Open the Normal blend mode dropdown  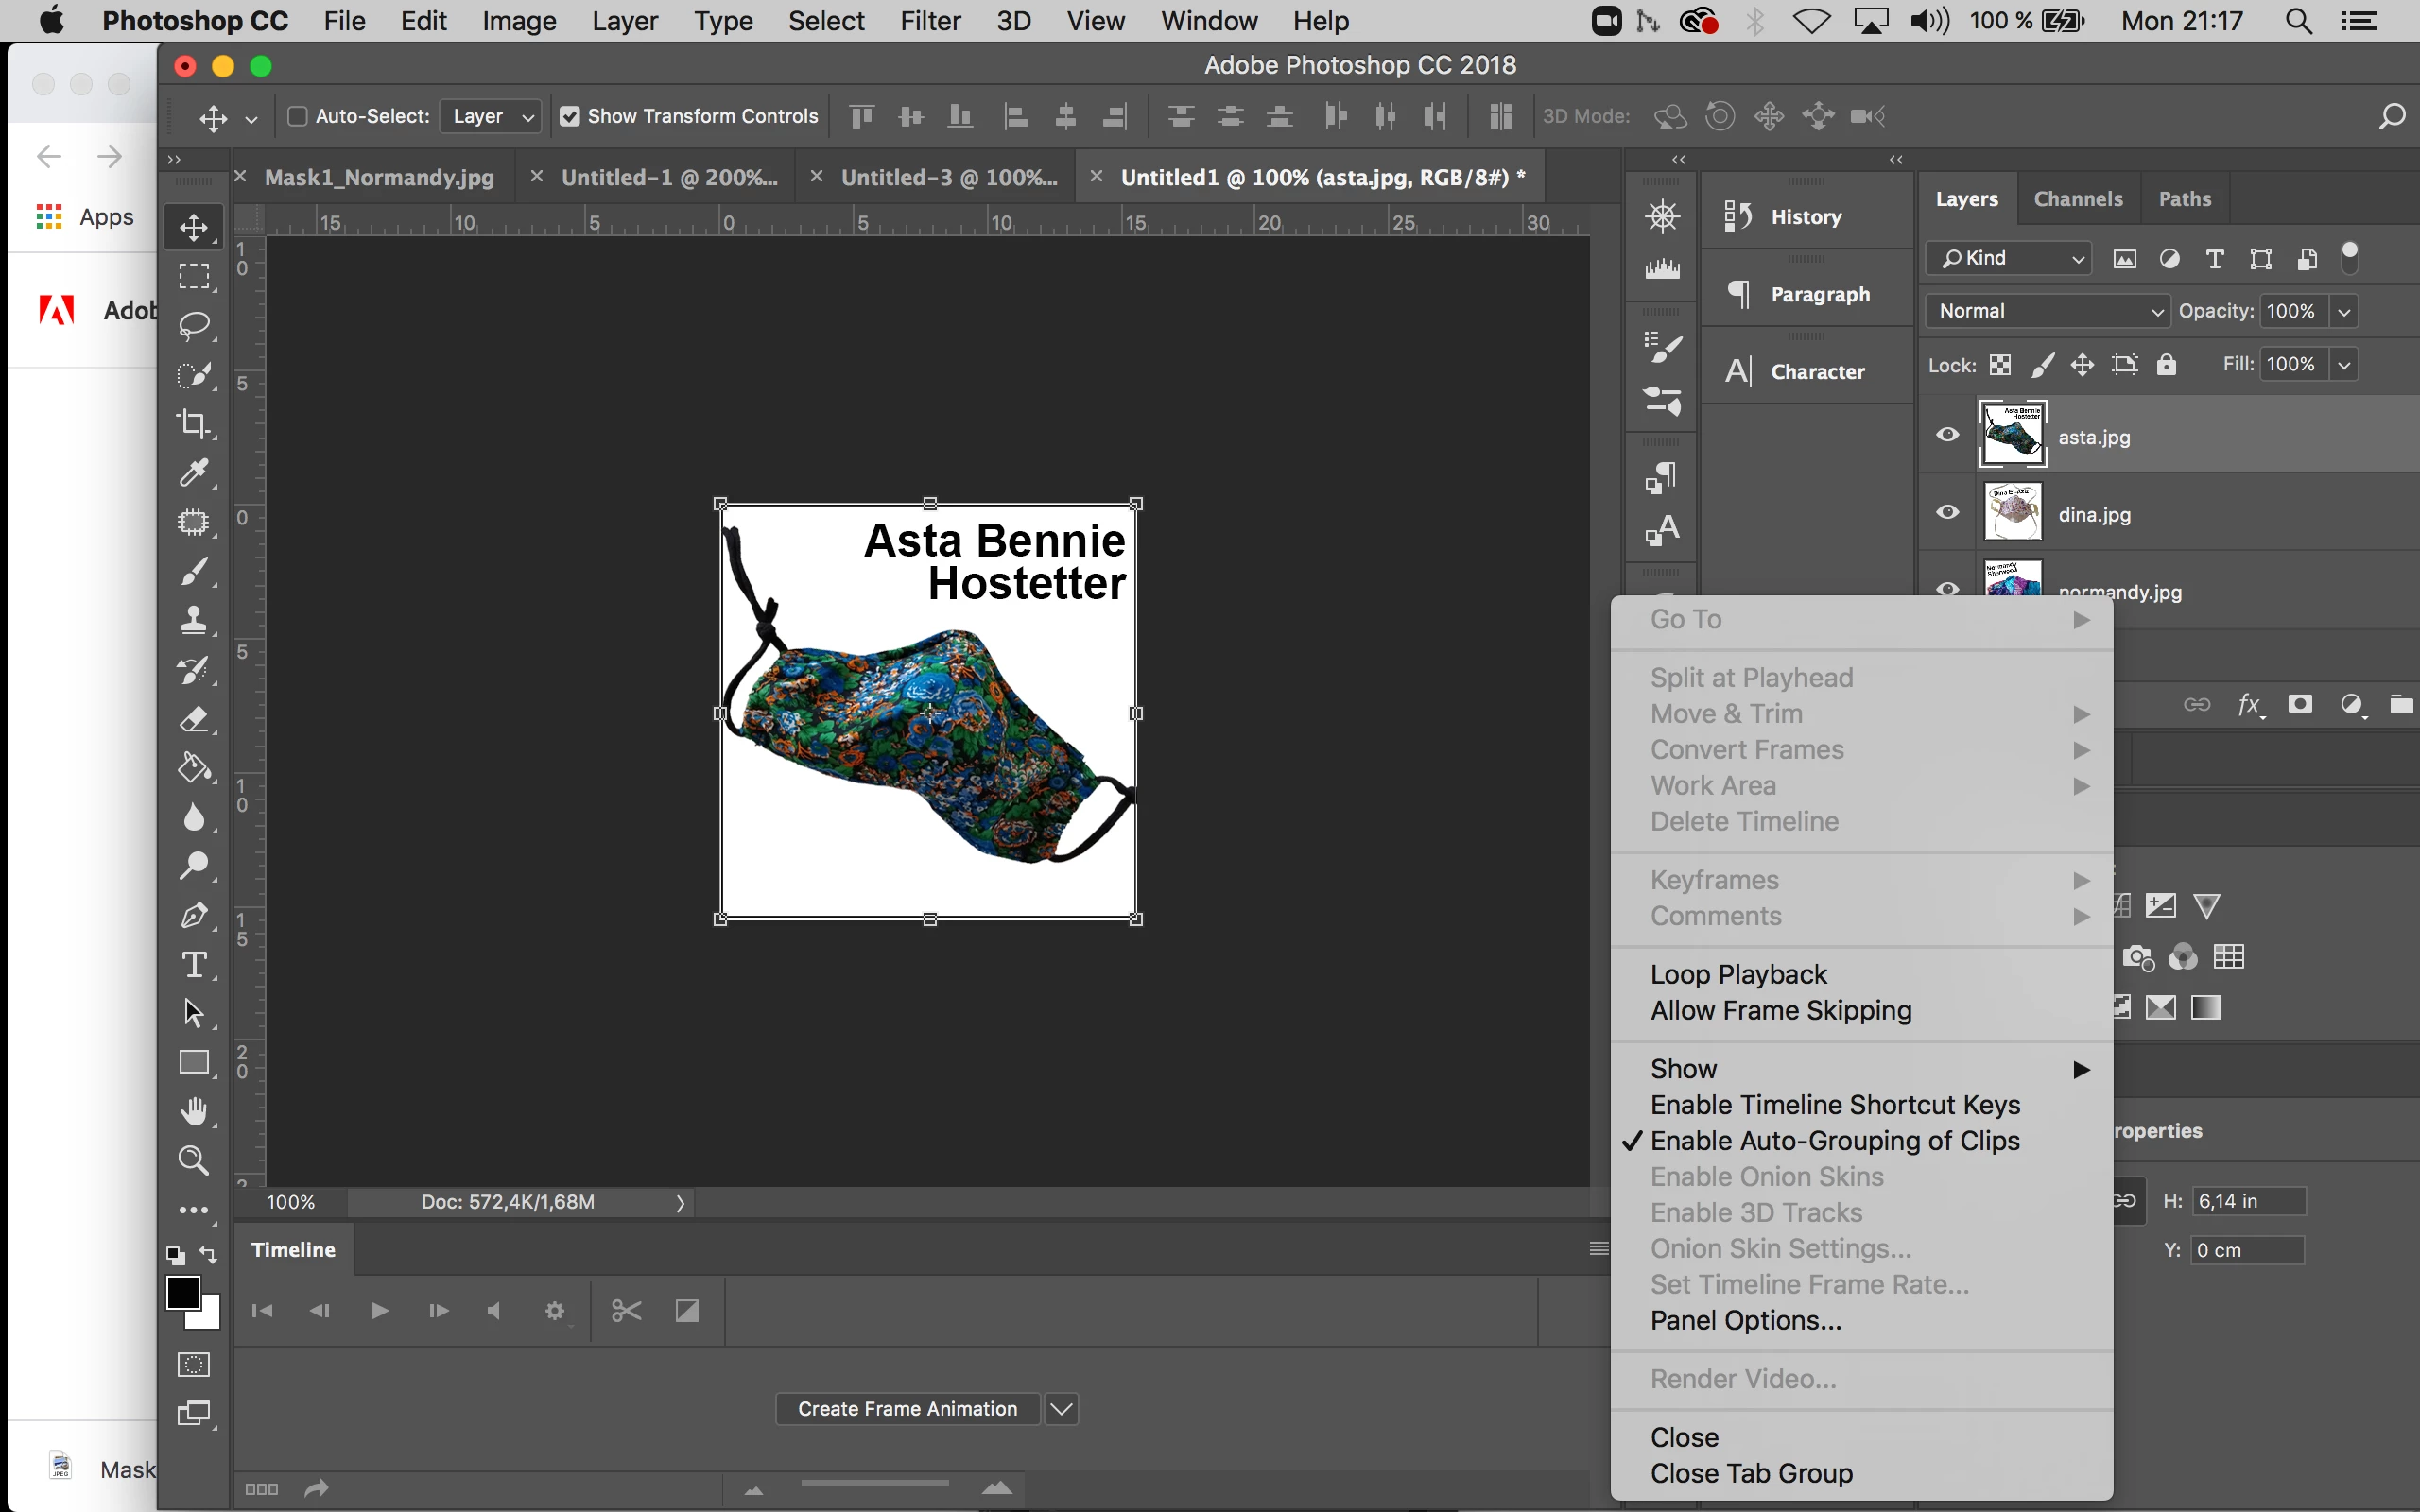coord(2047,311)
